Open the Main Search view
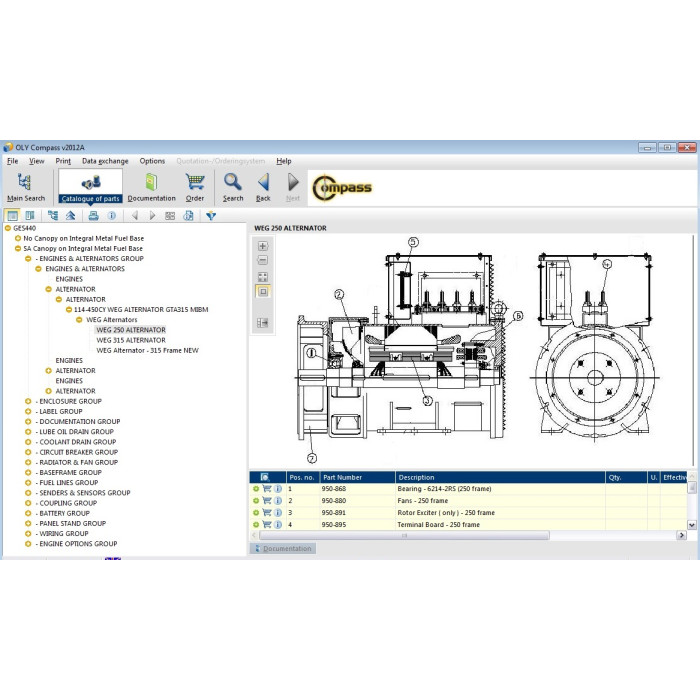 [x=26, y=187]
